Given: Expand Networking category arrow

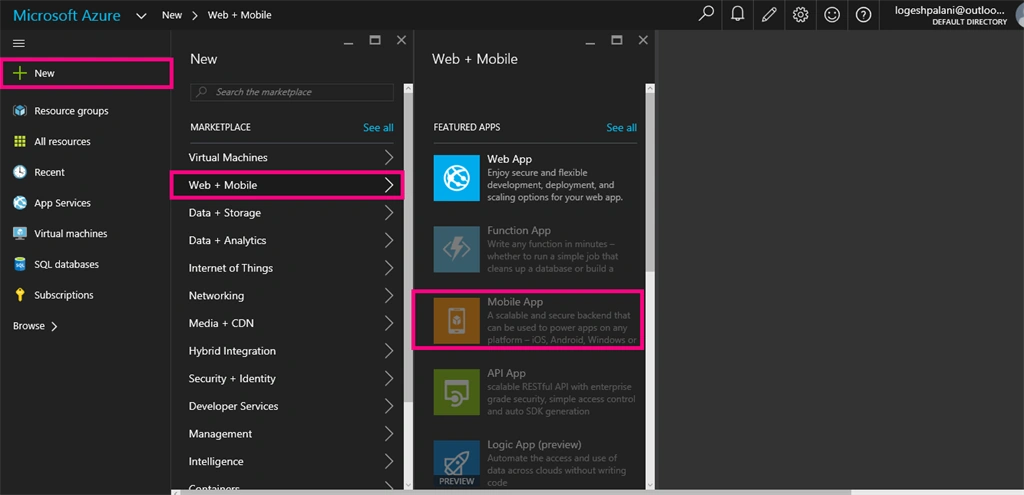Looking at the screenshot, I should tap(389, 296).
